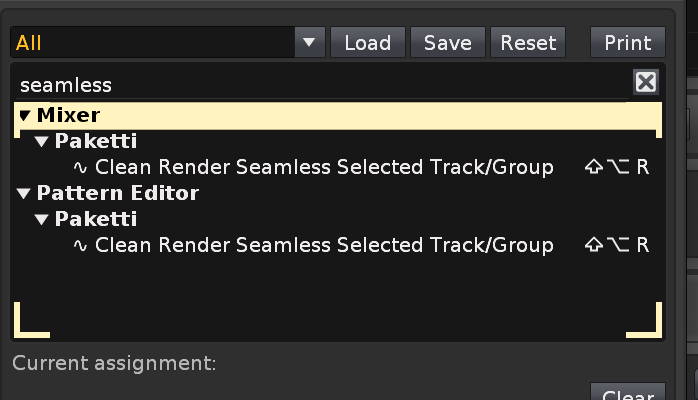The height and width of the screenshot is (400, 698).
Task: Collapse the Paketti group under Pattern Editor
Action: coord(42,220)
